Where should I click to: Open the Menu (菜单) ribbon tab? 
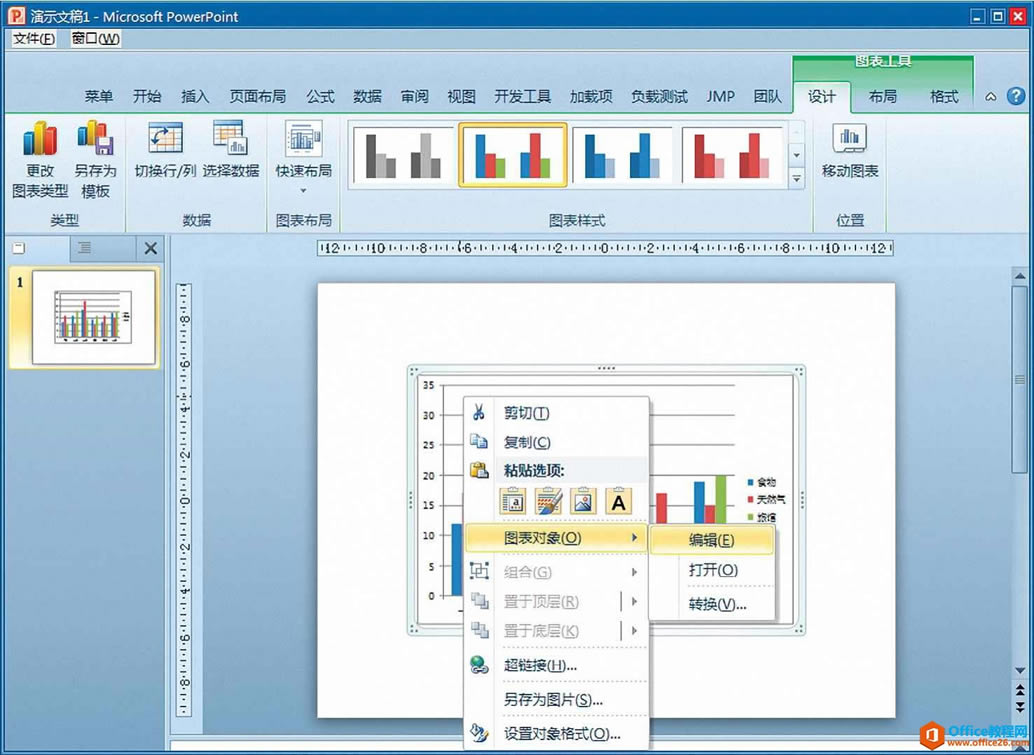pos(99,96)
